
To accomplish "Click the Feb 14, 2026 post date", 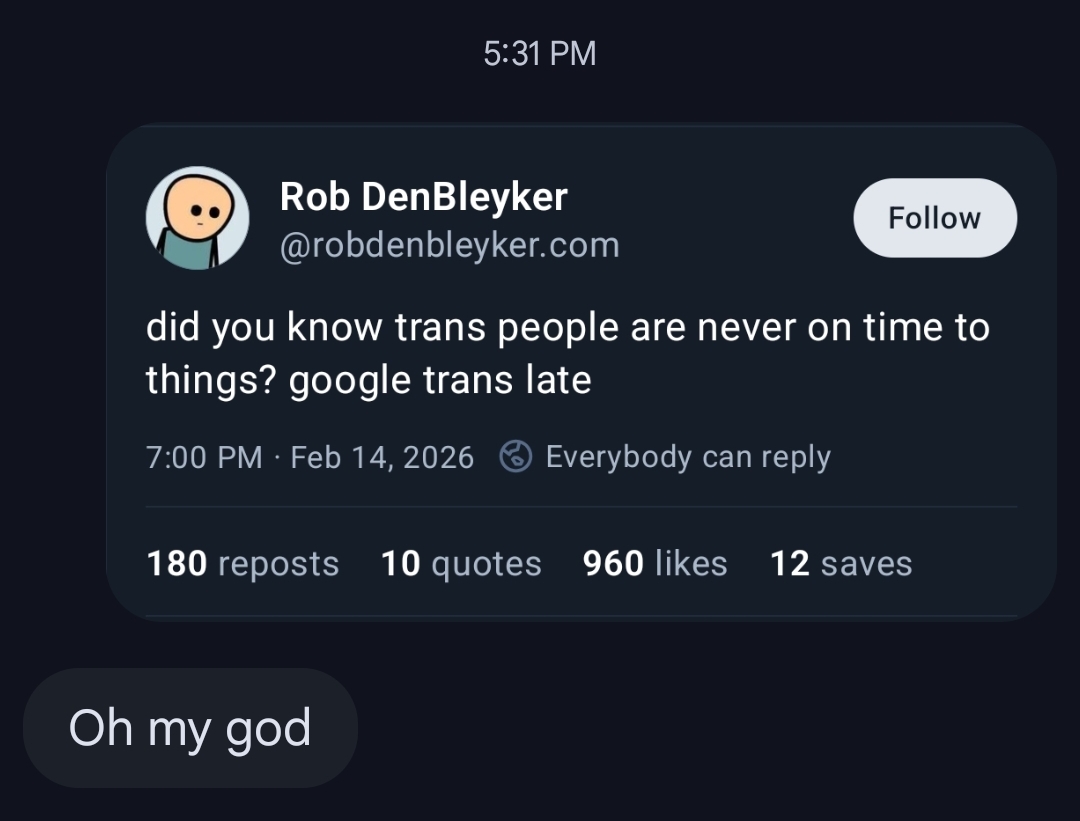I will pyautogui.click(x=382, y=457).
